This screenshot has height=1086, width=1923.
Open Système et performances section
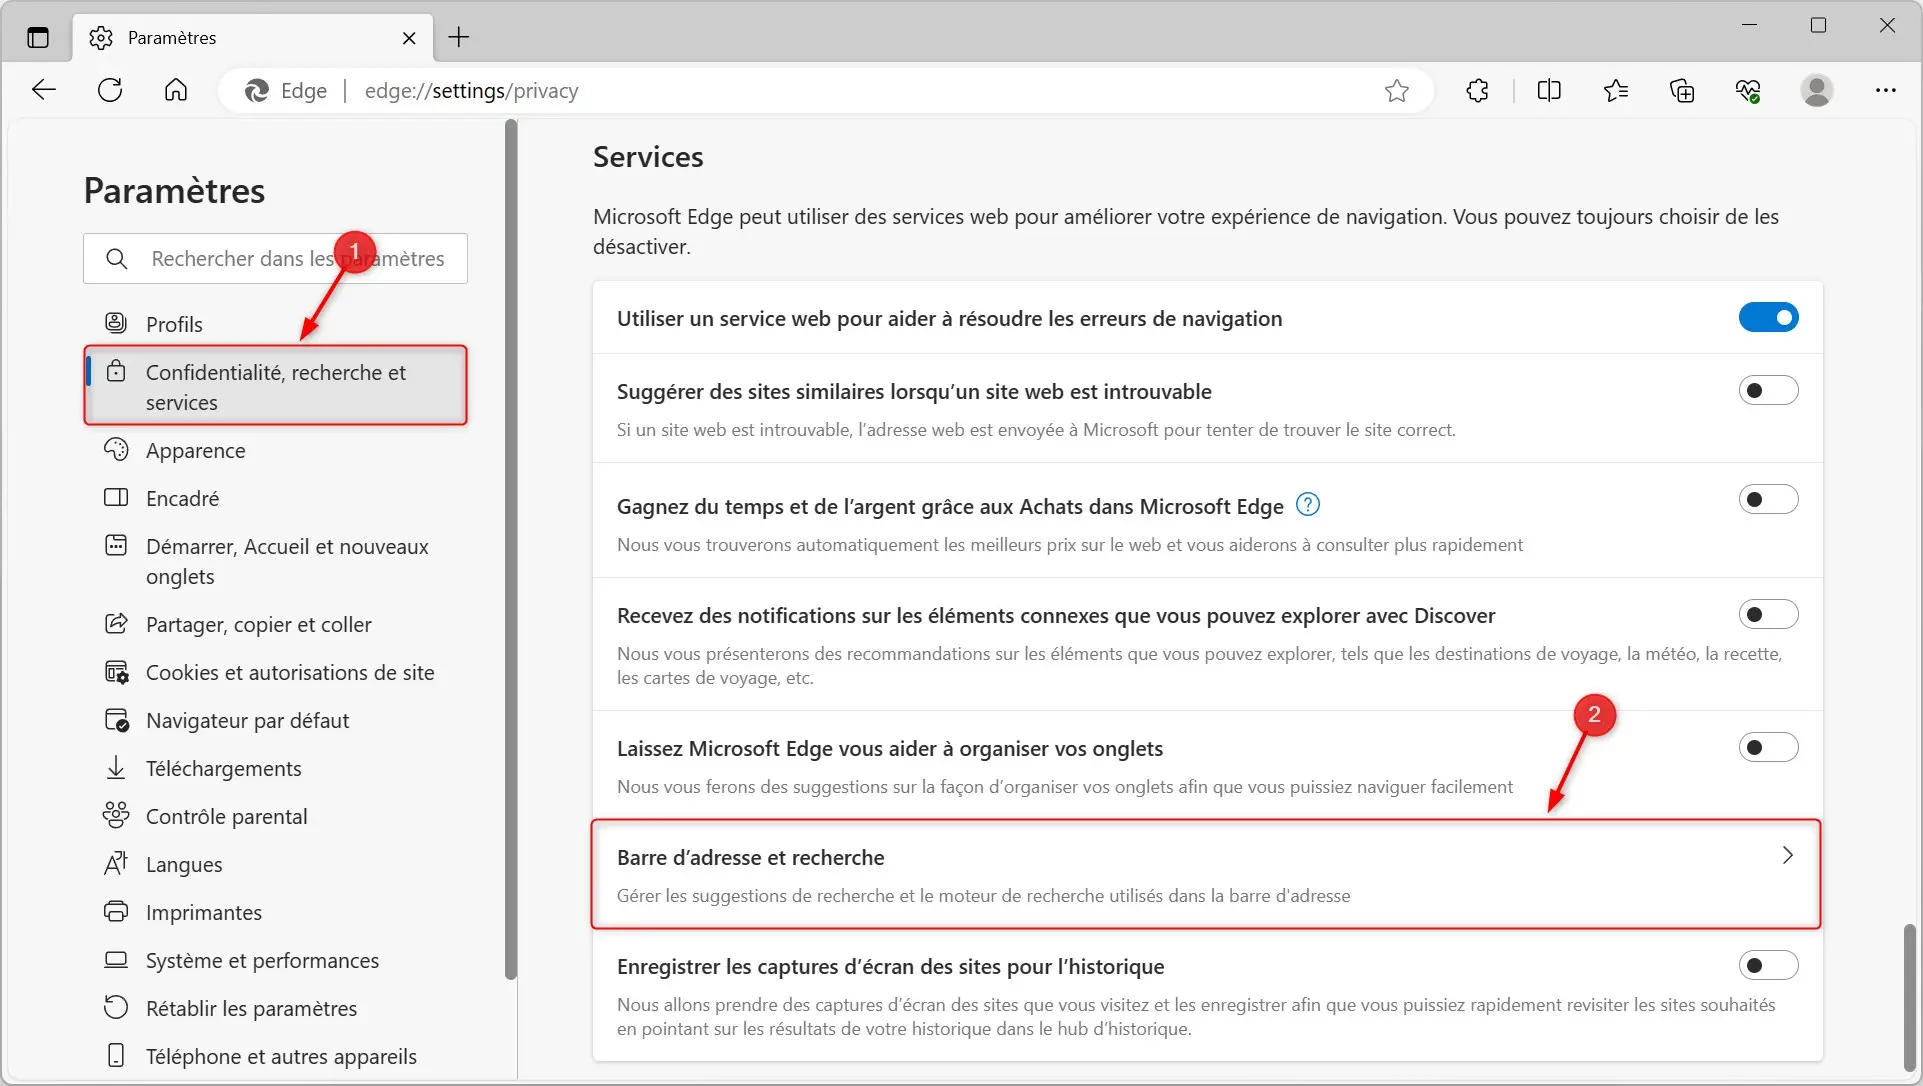point(275,960)
